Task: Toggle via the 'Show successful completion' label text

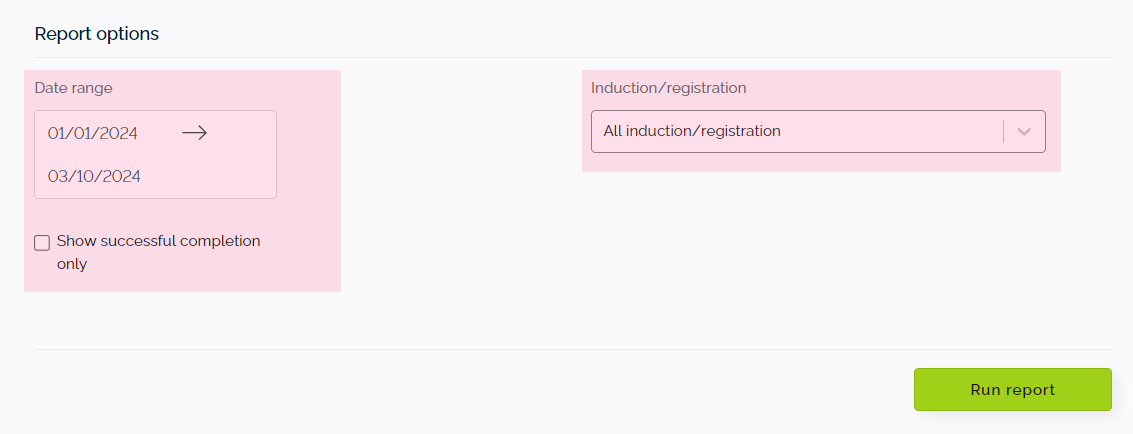Action: (158, 240)
